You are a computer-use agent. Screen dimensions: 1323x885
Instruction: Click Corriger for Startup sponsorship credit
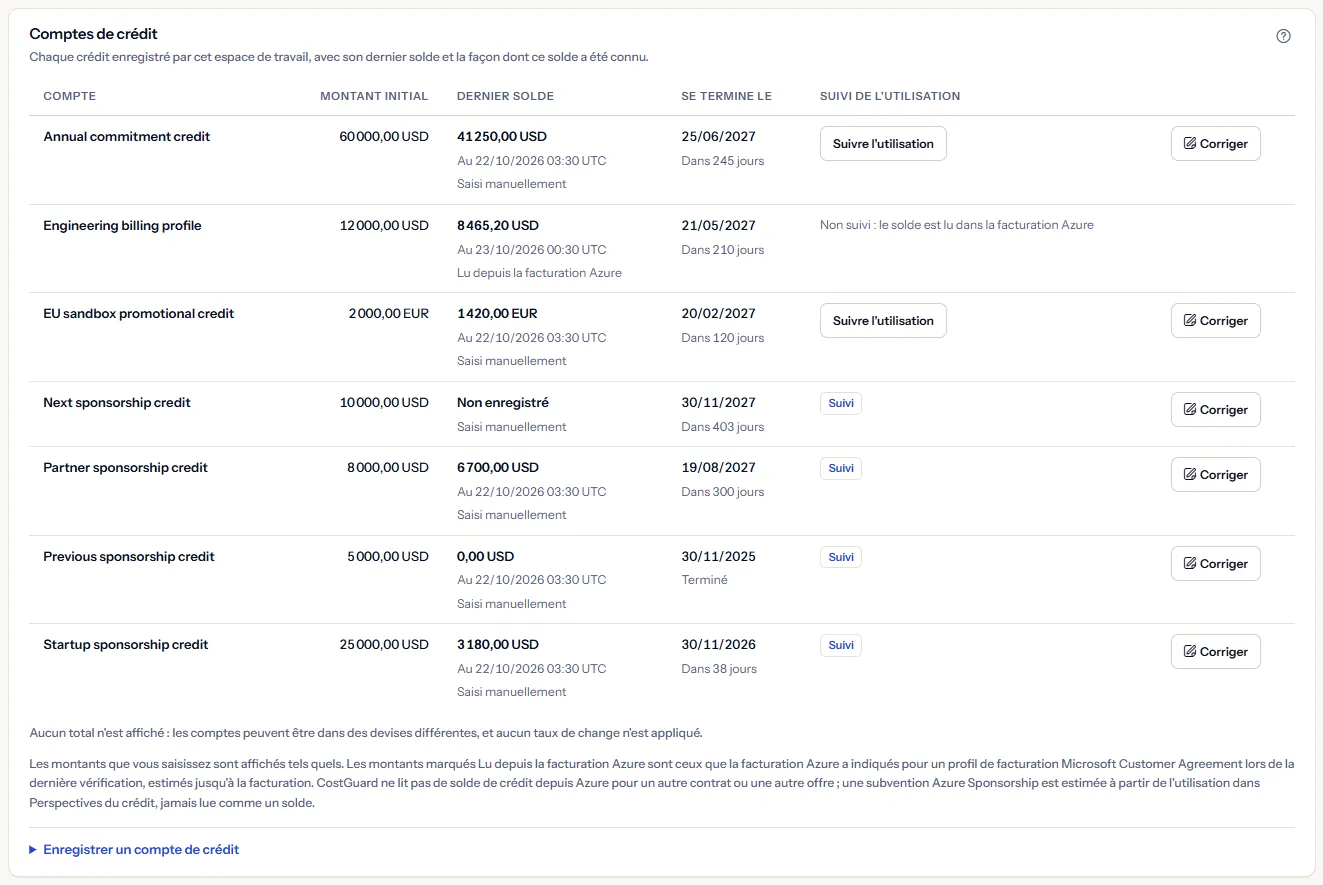pos(1215,652)
